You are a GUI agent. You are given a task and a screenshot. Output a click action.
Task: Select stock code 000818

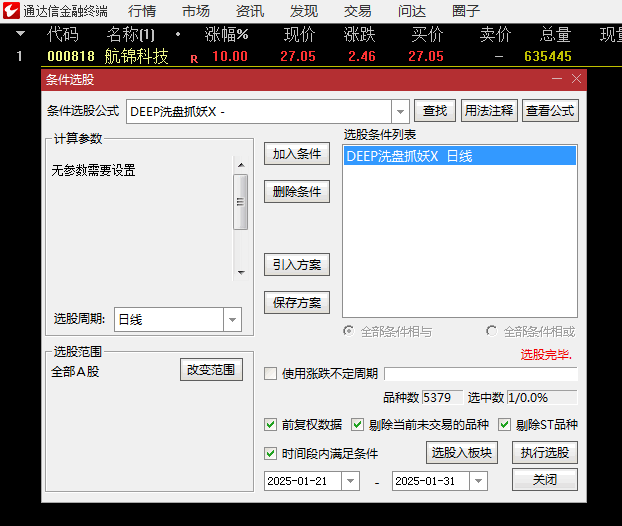pos(71,56)
